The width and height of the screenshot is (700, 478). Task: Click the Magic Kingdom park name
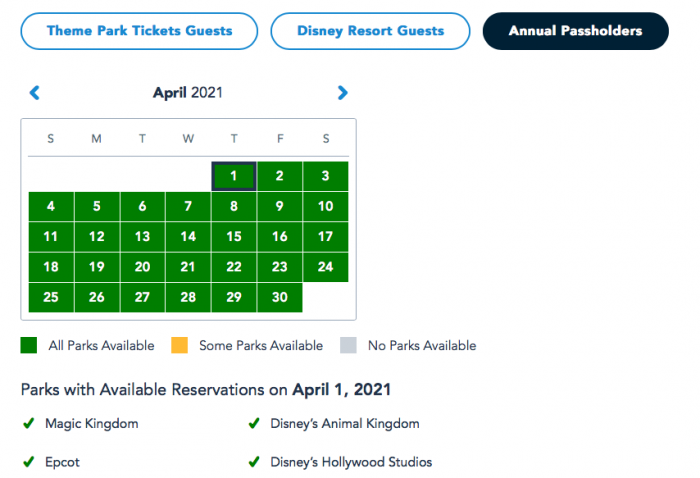pyautogui.click(x=92, y=423)
